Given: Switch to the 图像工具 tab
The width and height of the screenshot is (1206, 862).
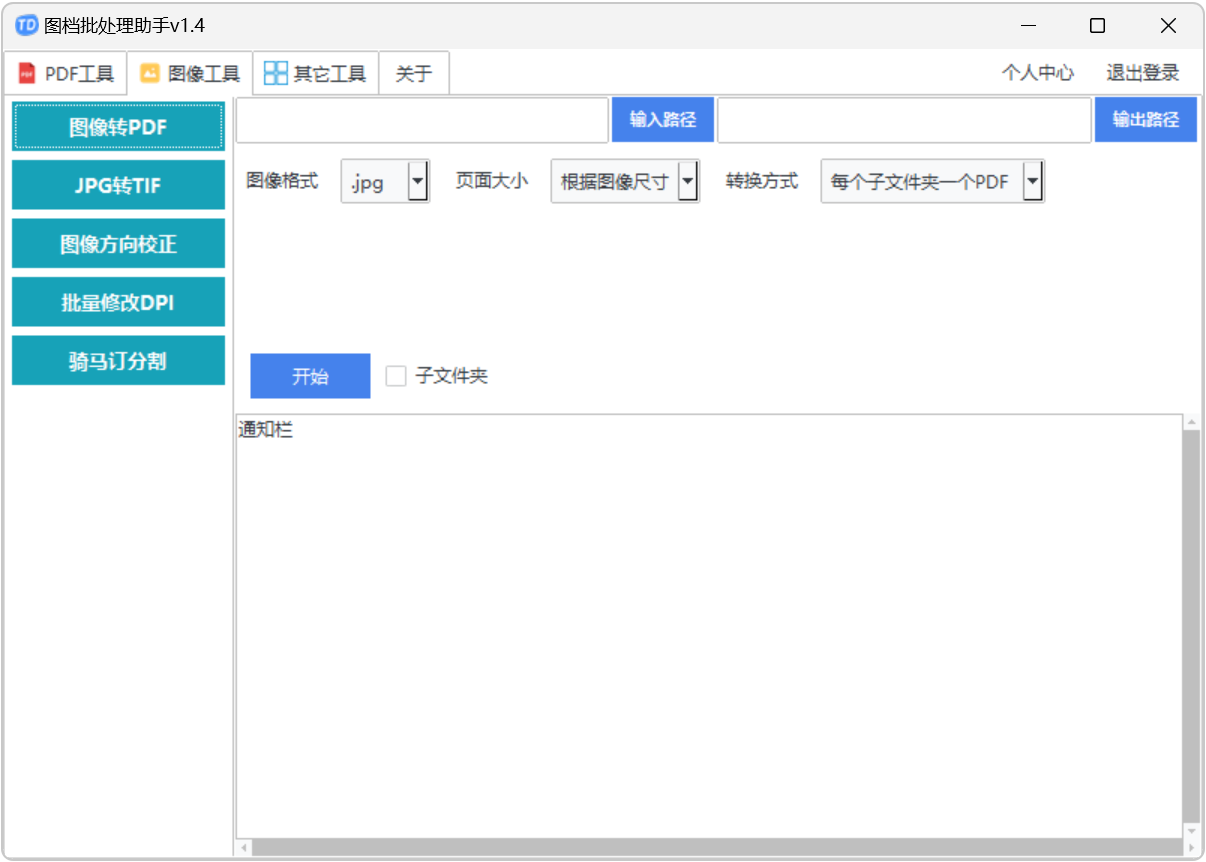Looking at the screenshot, I should [x=190, y=73].
